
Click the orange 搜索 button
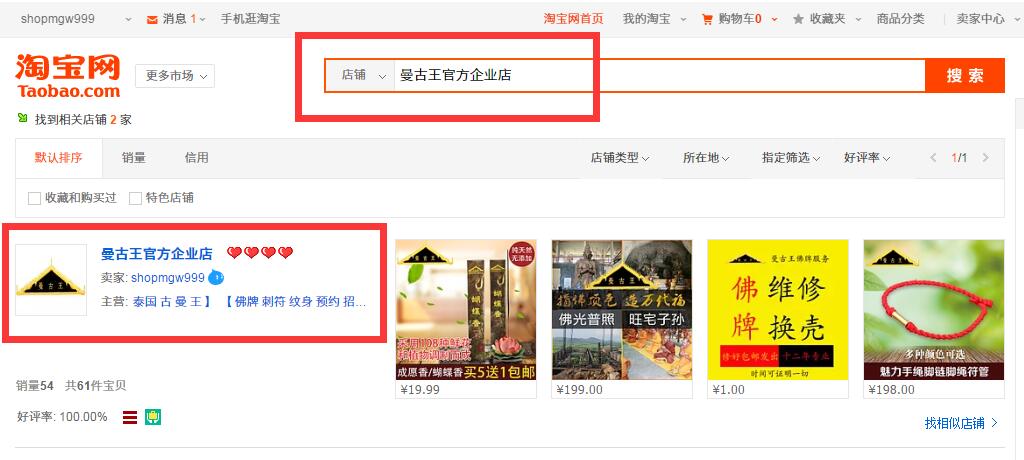pyautogui.click(x=965, y=76)
